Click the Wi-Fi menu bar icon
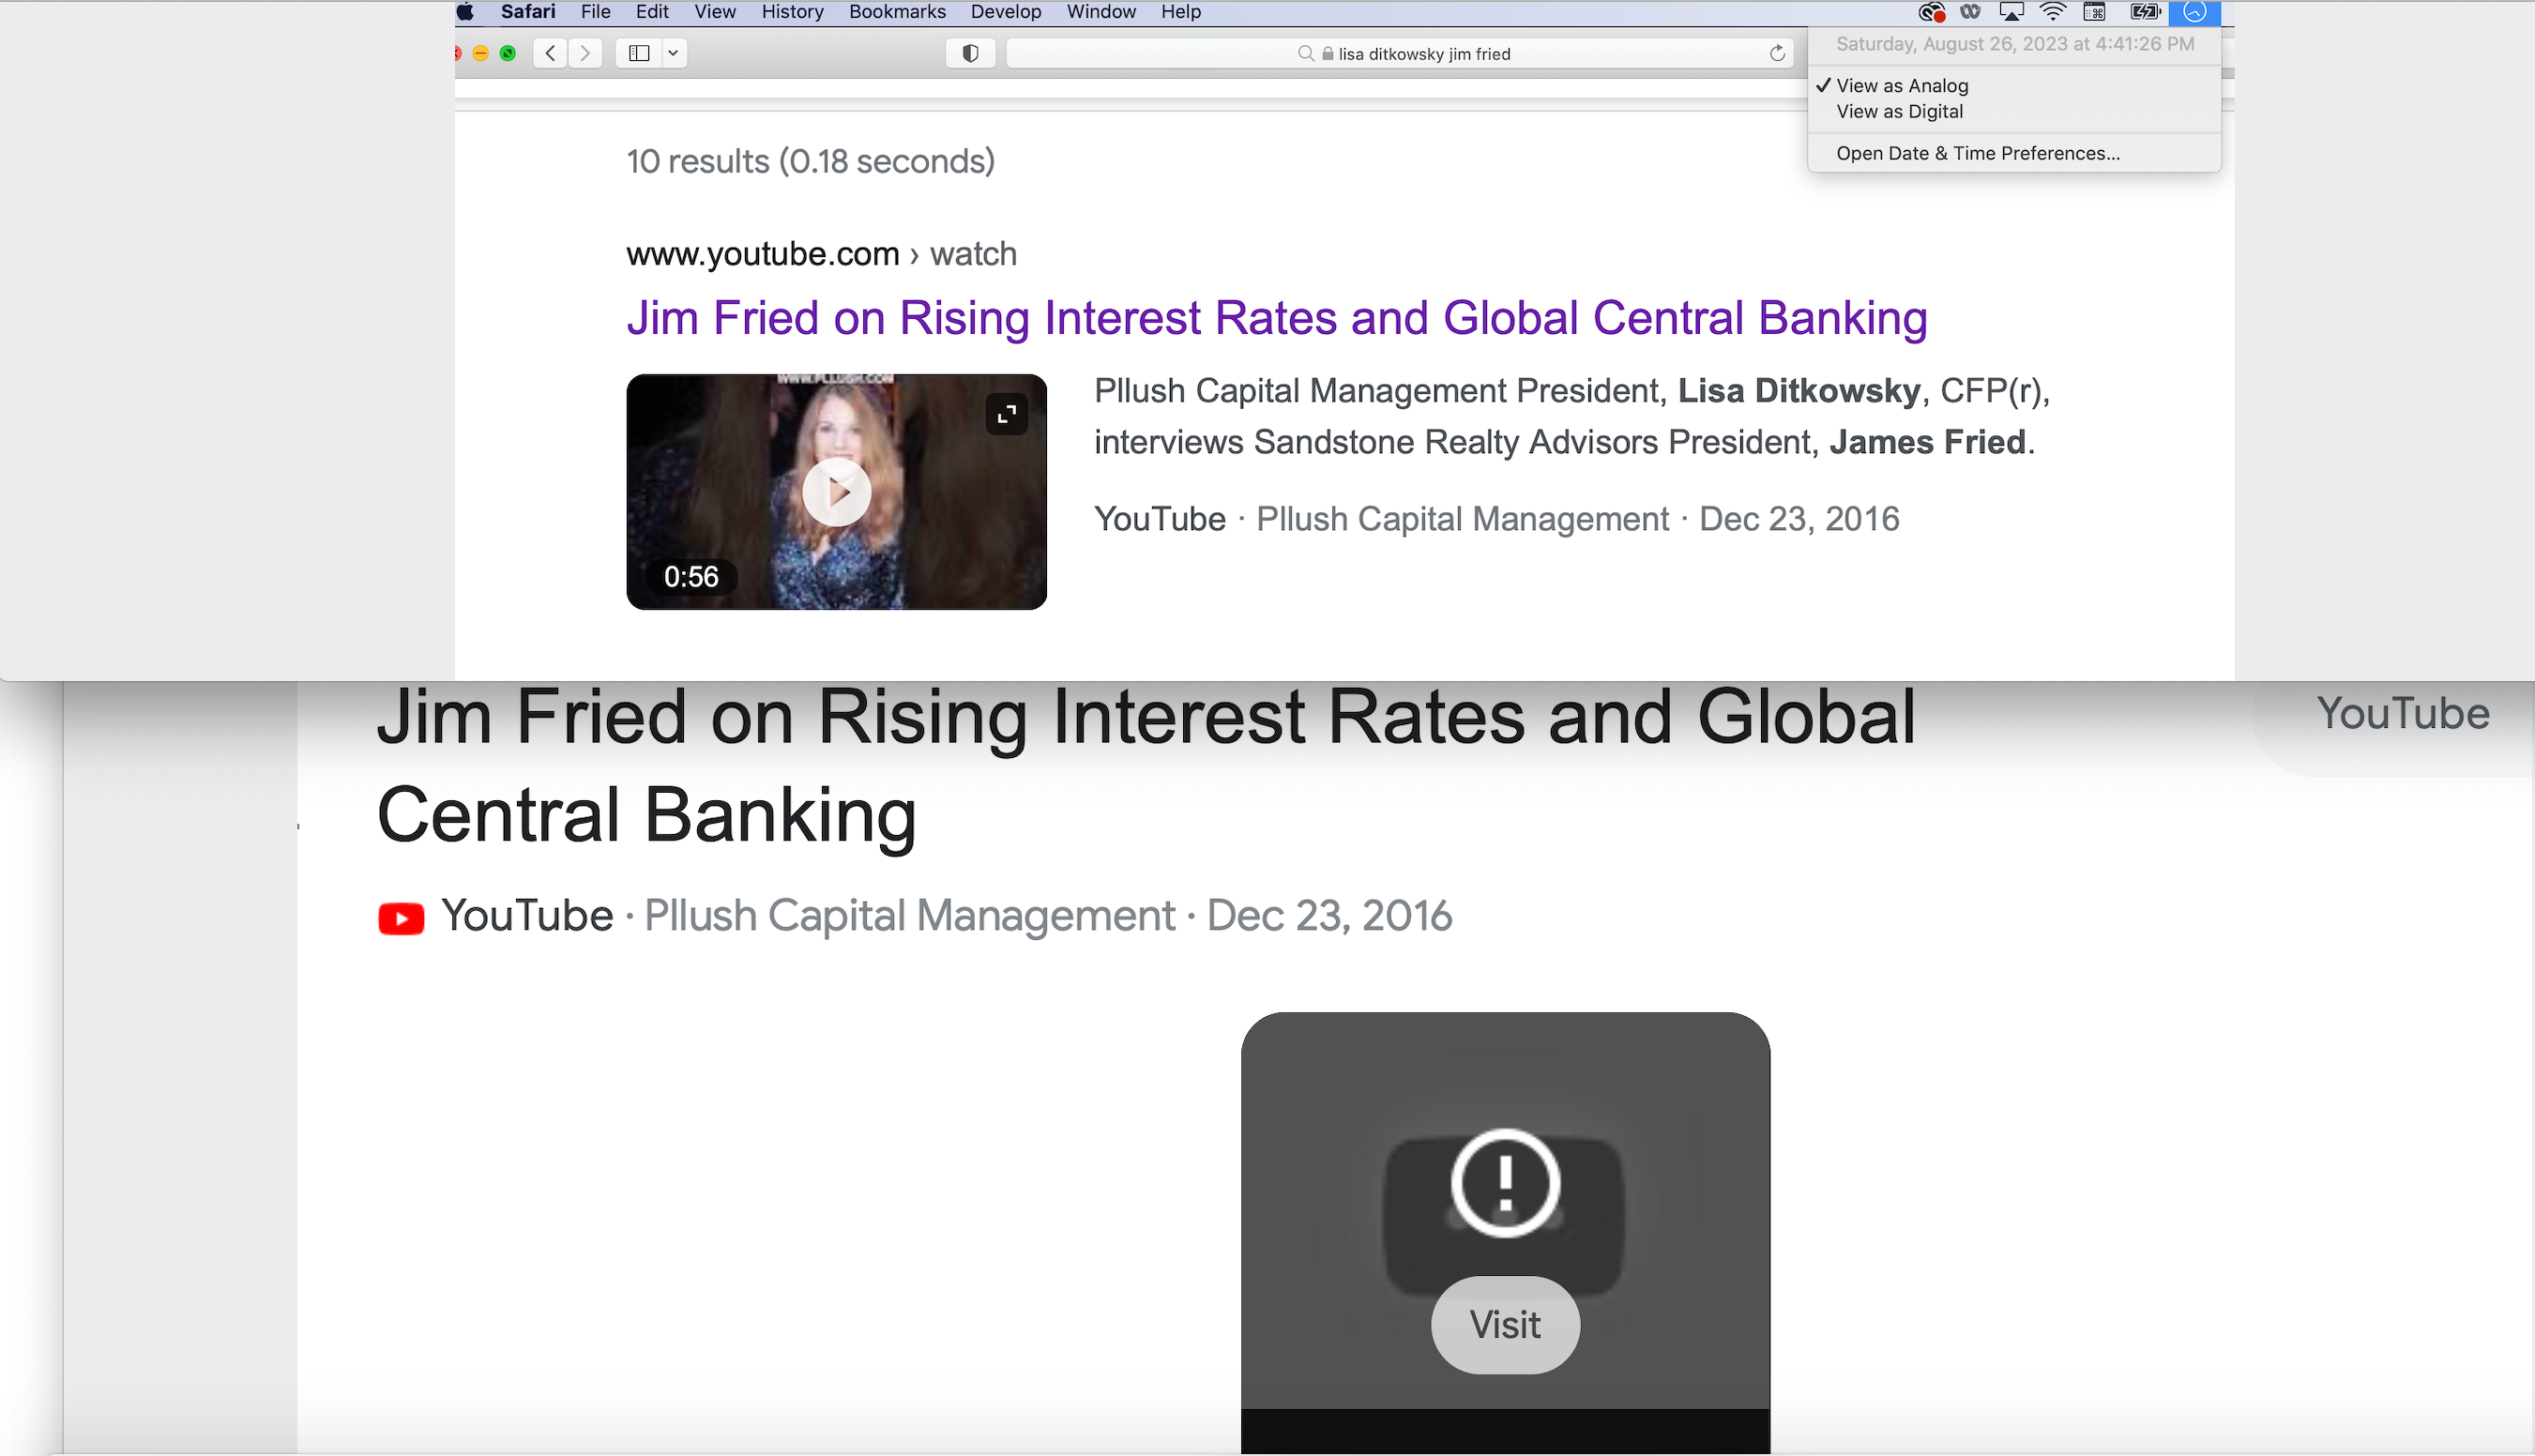This screenshot has width=2535, height=1456. coord(2052,12)
